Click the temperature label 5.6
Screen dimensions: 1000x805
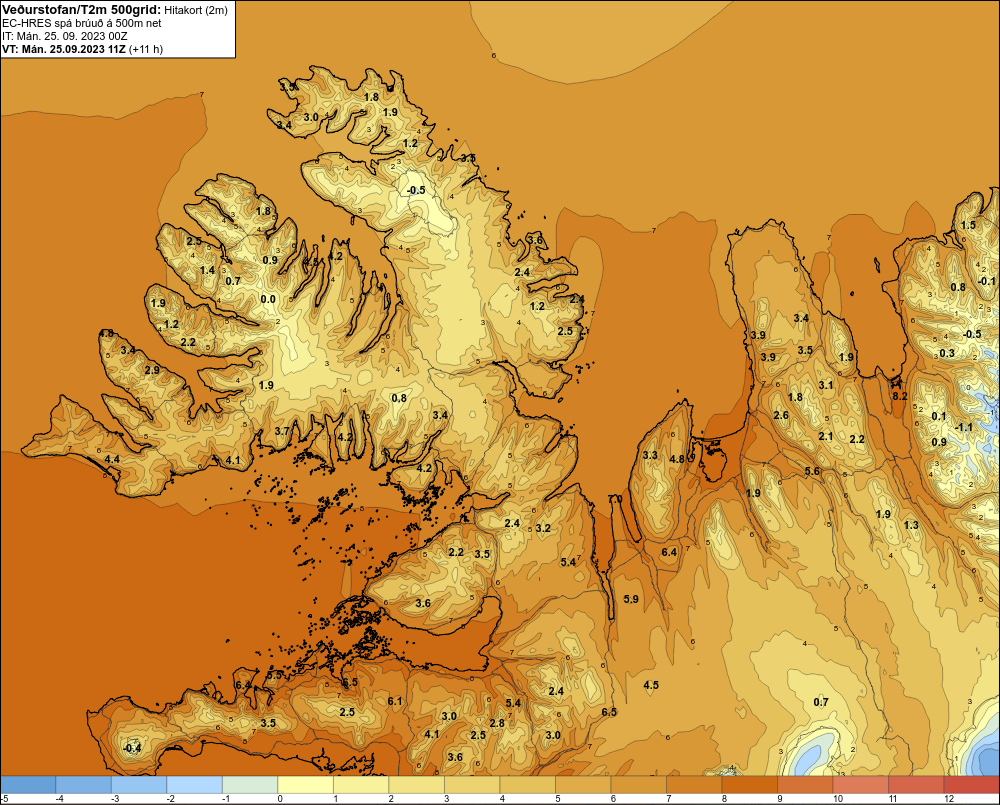click(812, 471)
